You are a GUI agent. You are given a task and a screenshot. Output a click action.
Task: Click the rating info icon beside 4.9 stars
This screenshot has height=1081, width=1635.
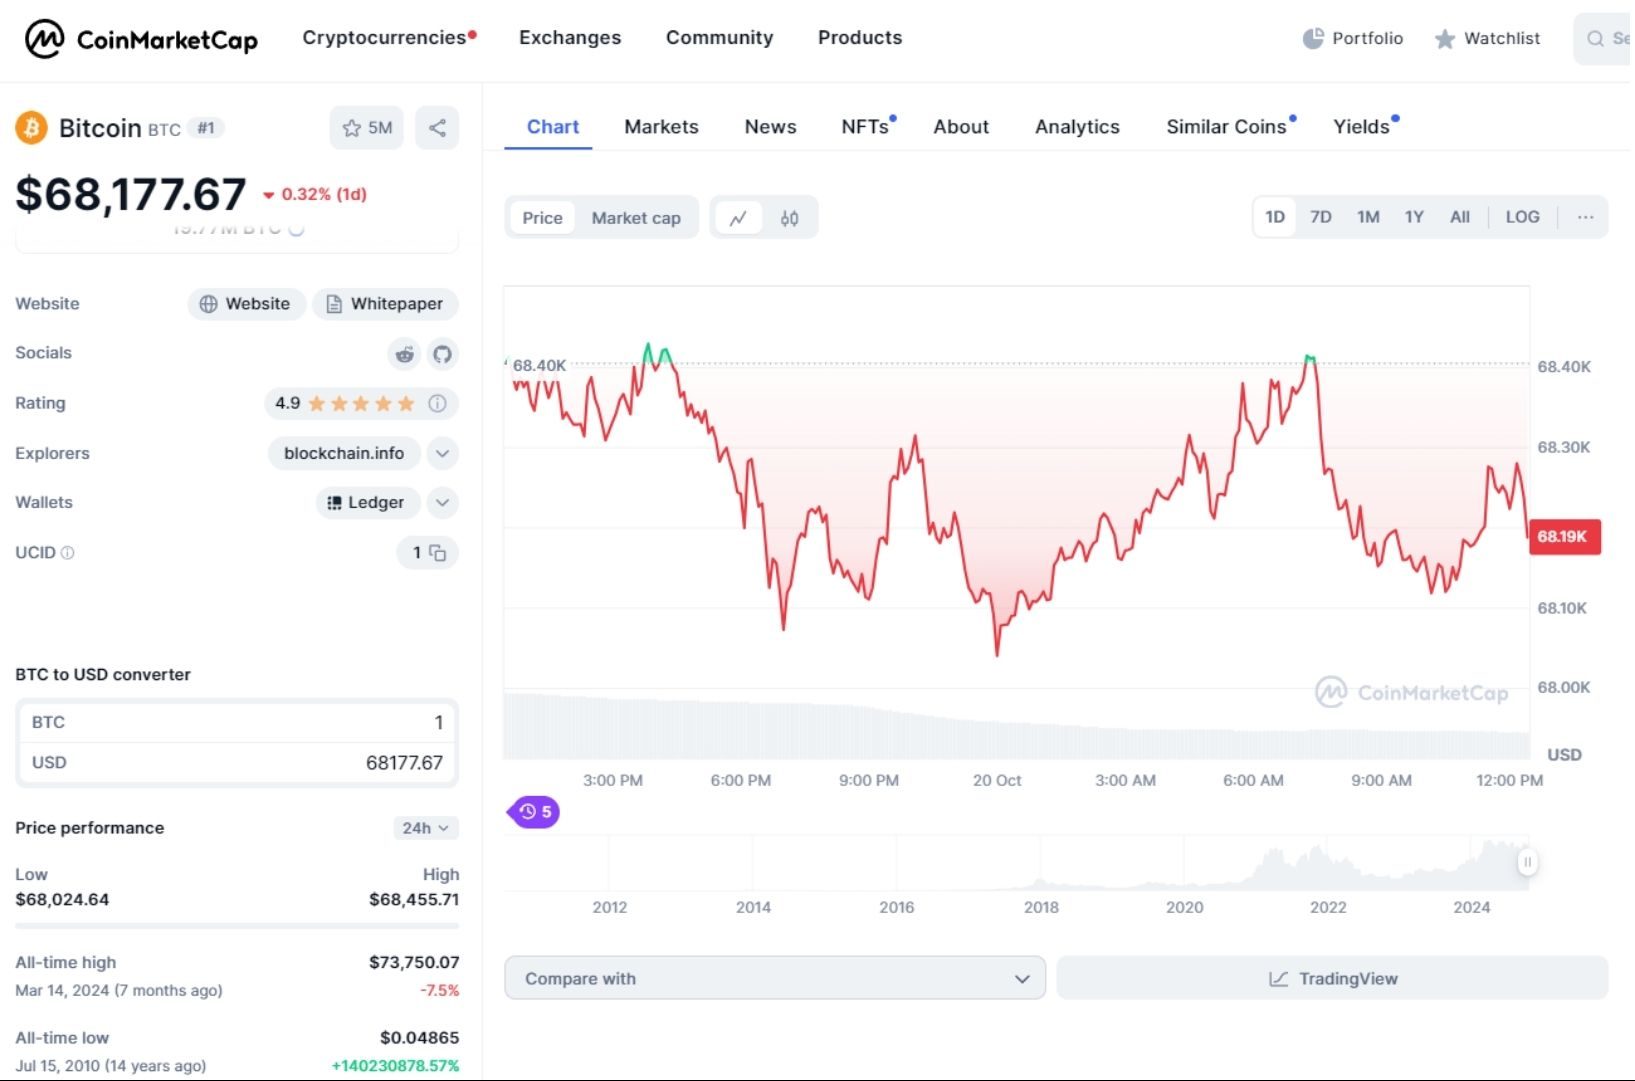[437, 403]
